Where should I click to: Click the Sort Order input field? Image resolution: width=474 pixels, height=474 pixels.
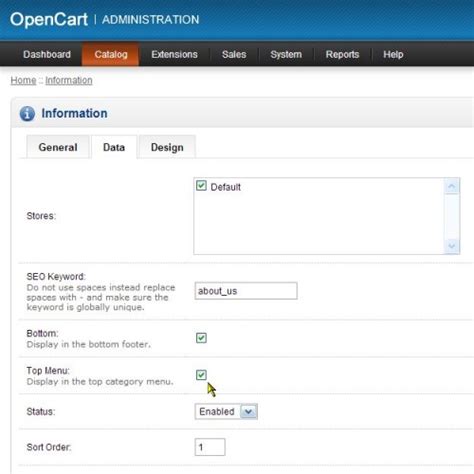coord(210,447)
